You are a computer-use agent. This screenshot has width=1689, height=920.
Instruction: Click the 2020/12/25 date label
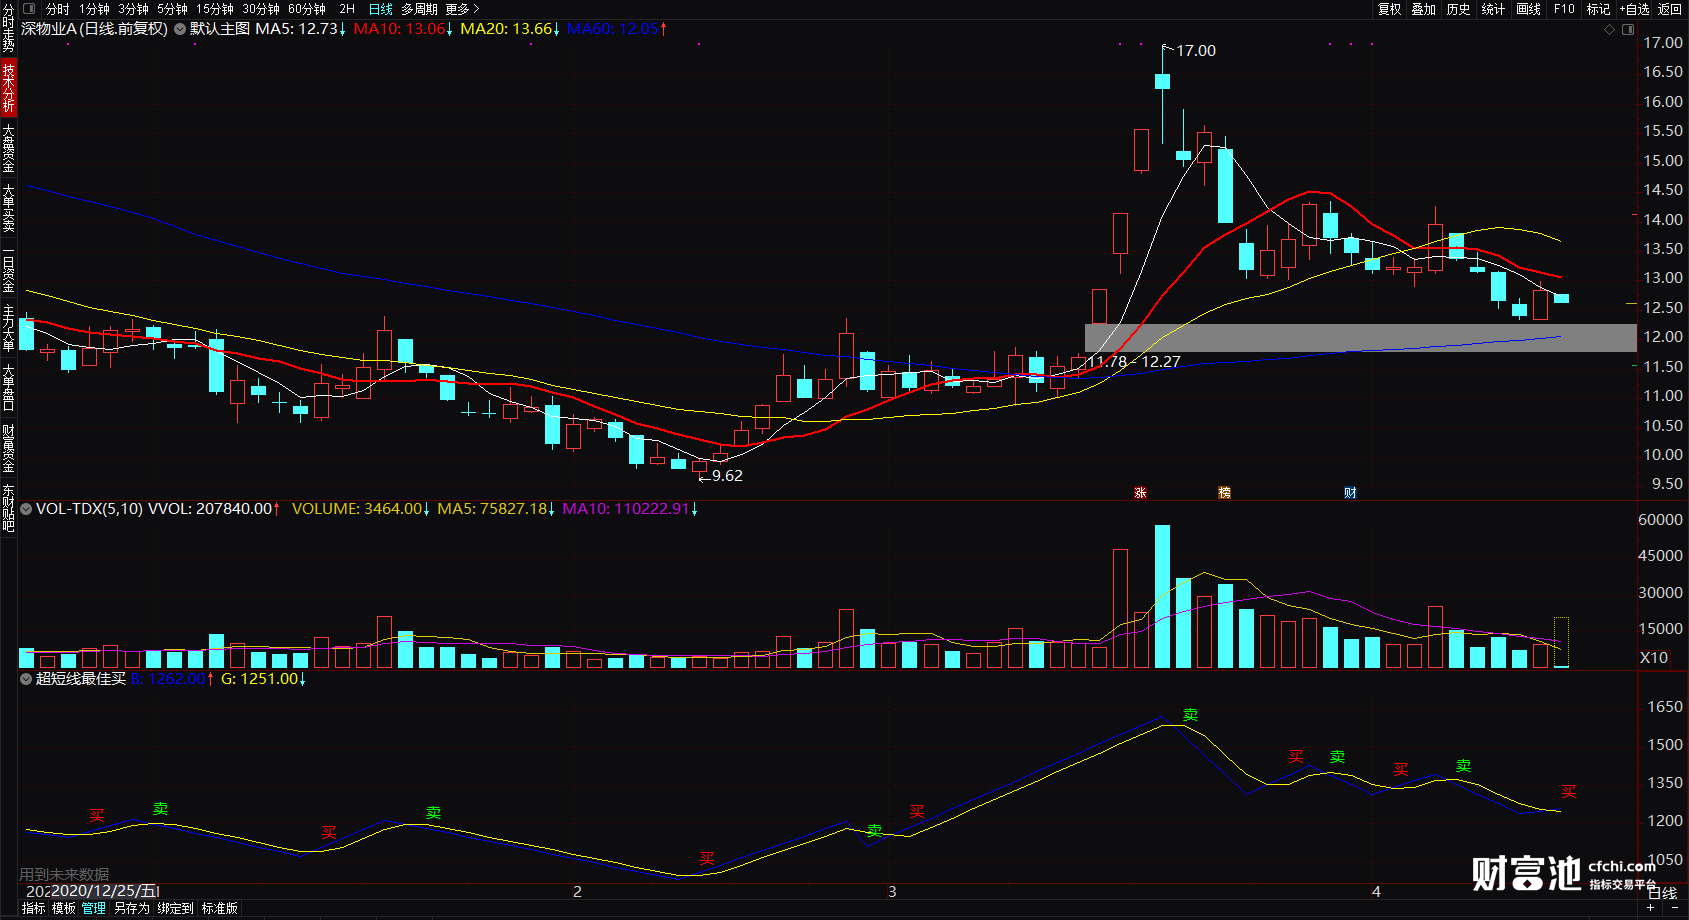(x=104, y=891)
